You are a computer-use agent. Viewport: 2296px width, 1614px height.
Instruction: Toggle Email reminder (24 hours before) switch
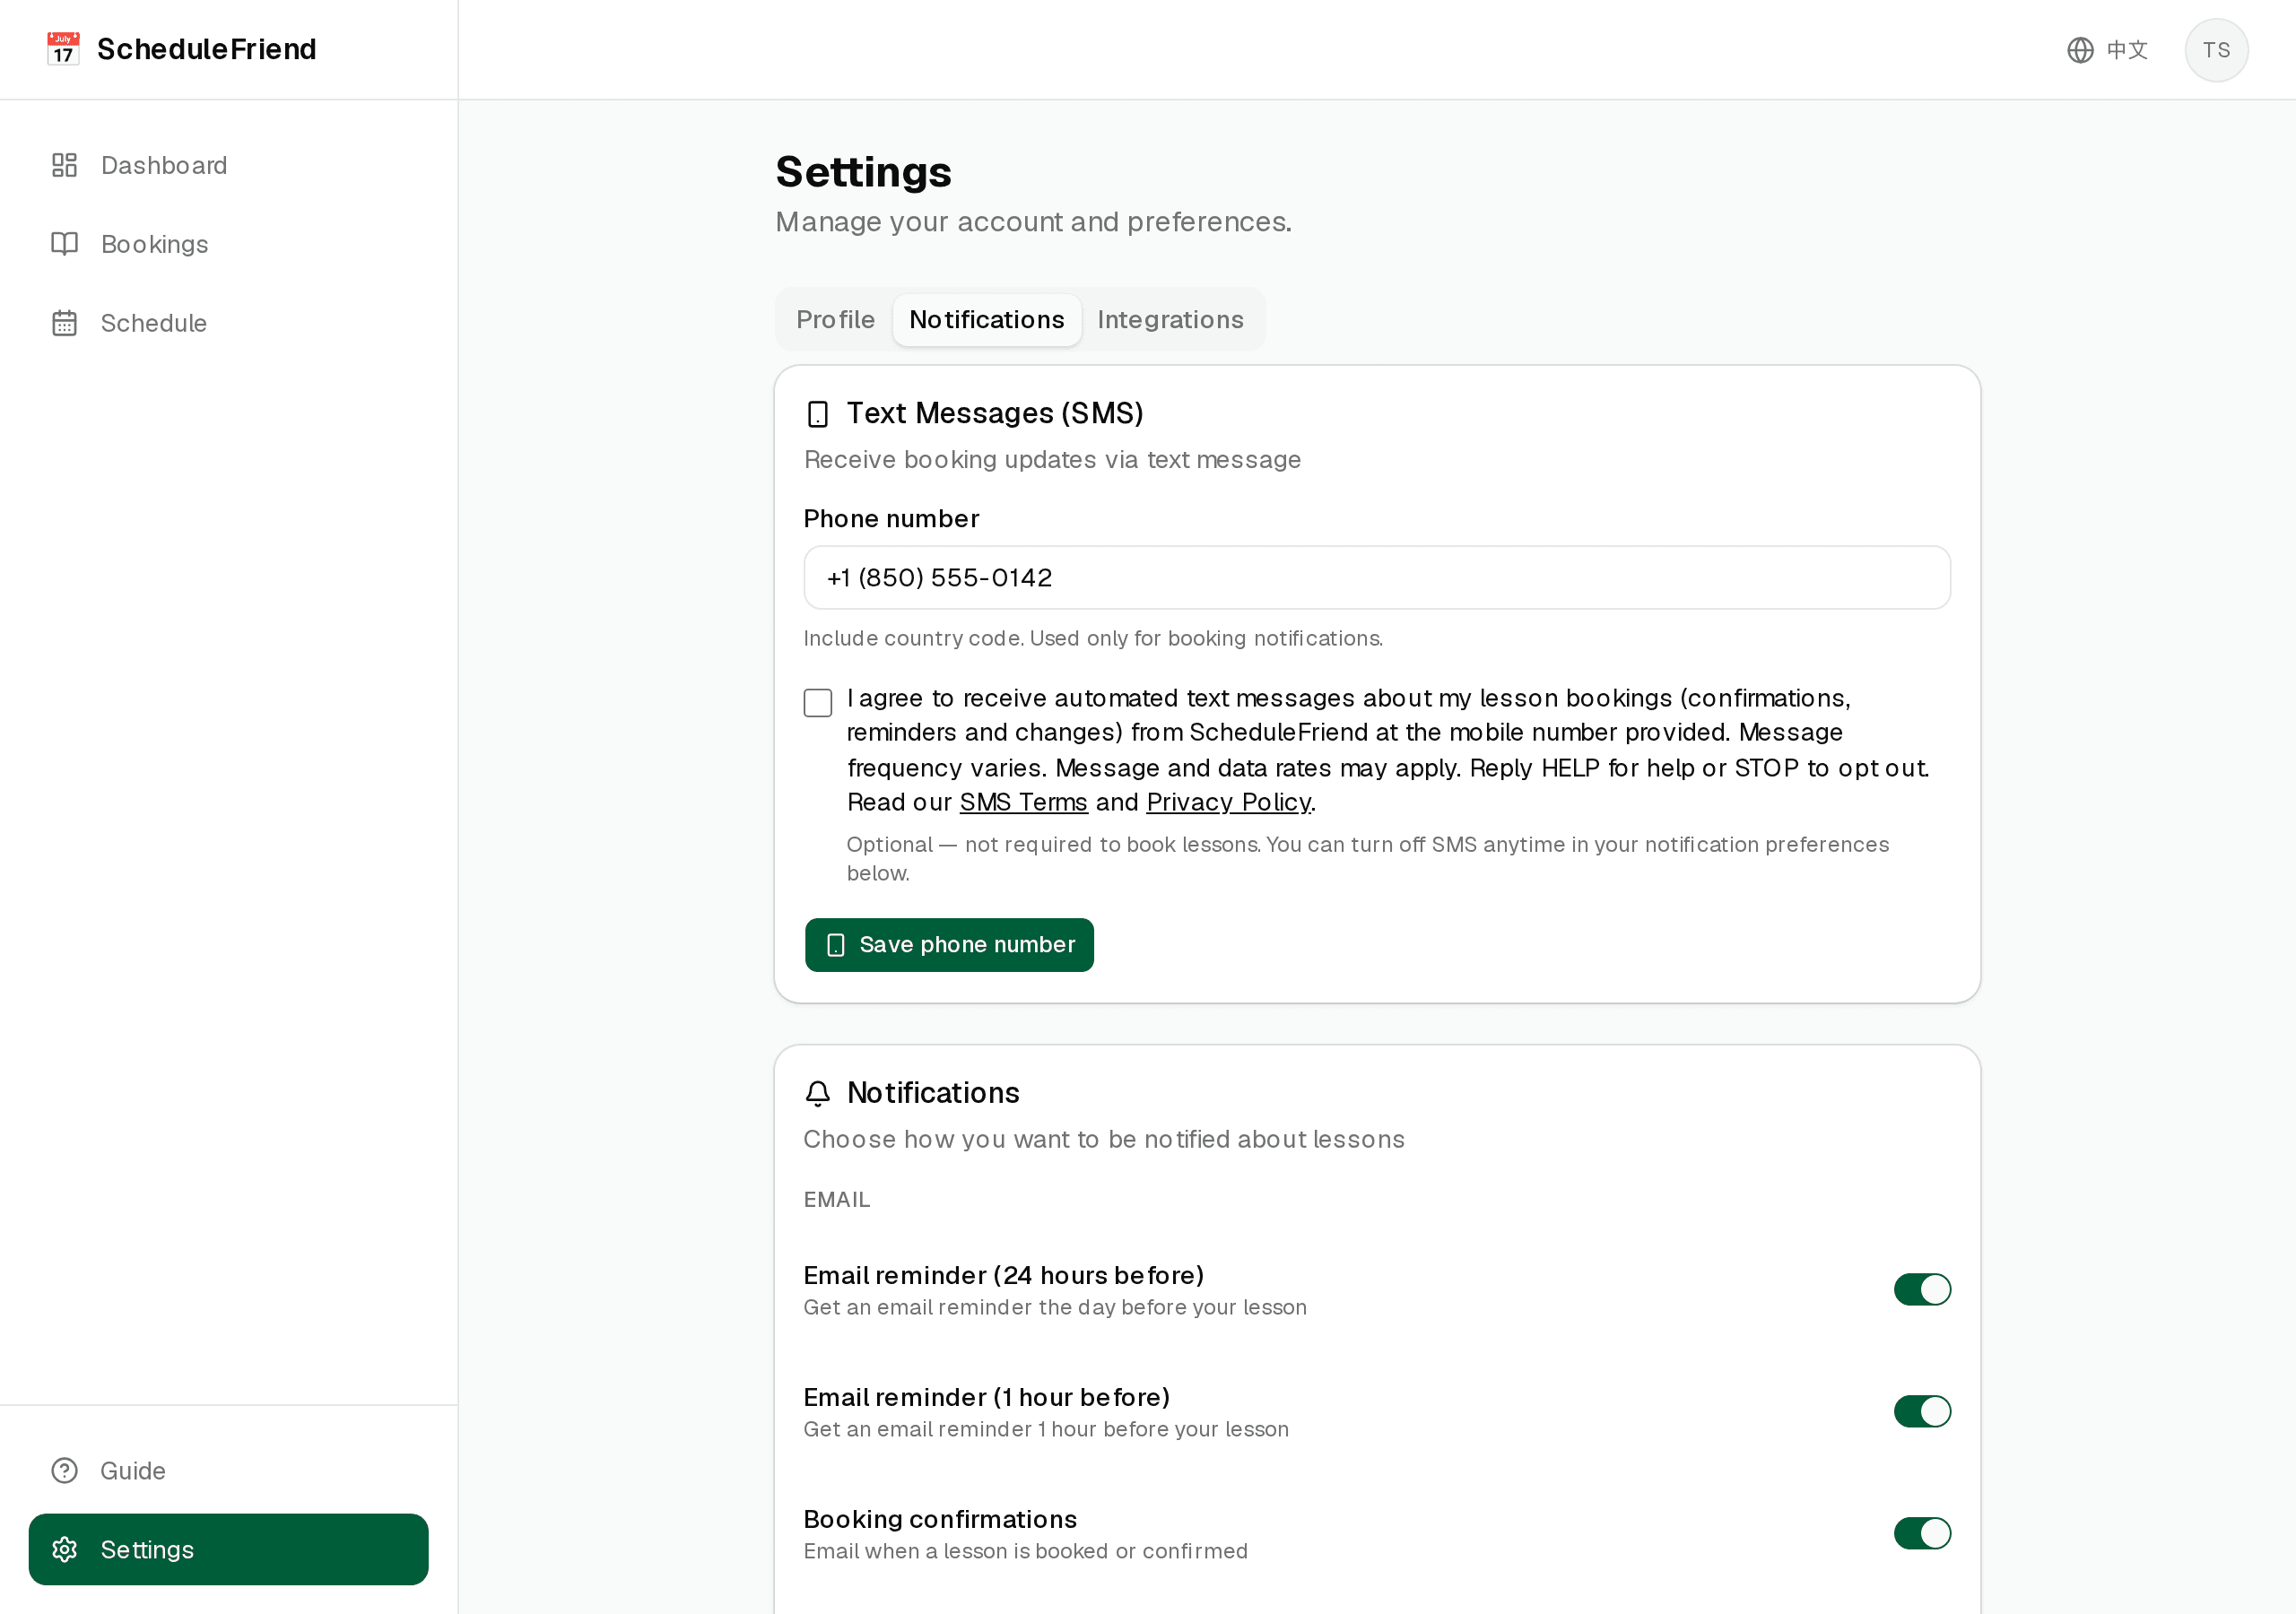coord(1922,1289)
